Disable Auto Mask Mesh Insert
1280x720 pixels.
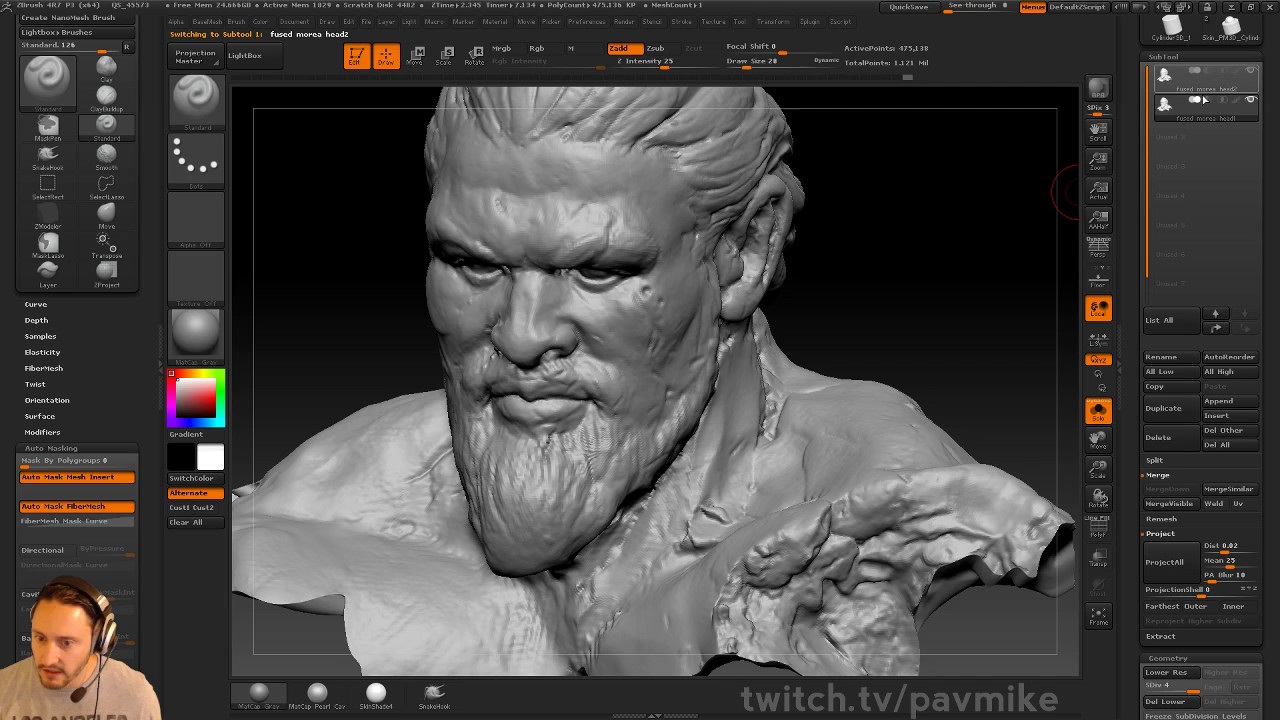77,477
